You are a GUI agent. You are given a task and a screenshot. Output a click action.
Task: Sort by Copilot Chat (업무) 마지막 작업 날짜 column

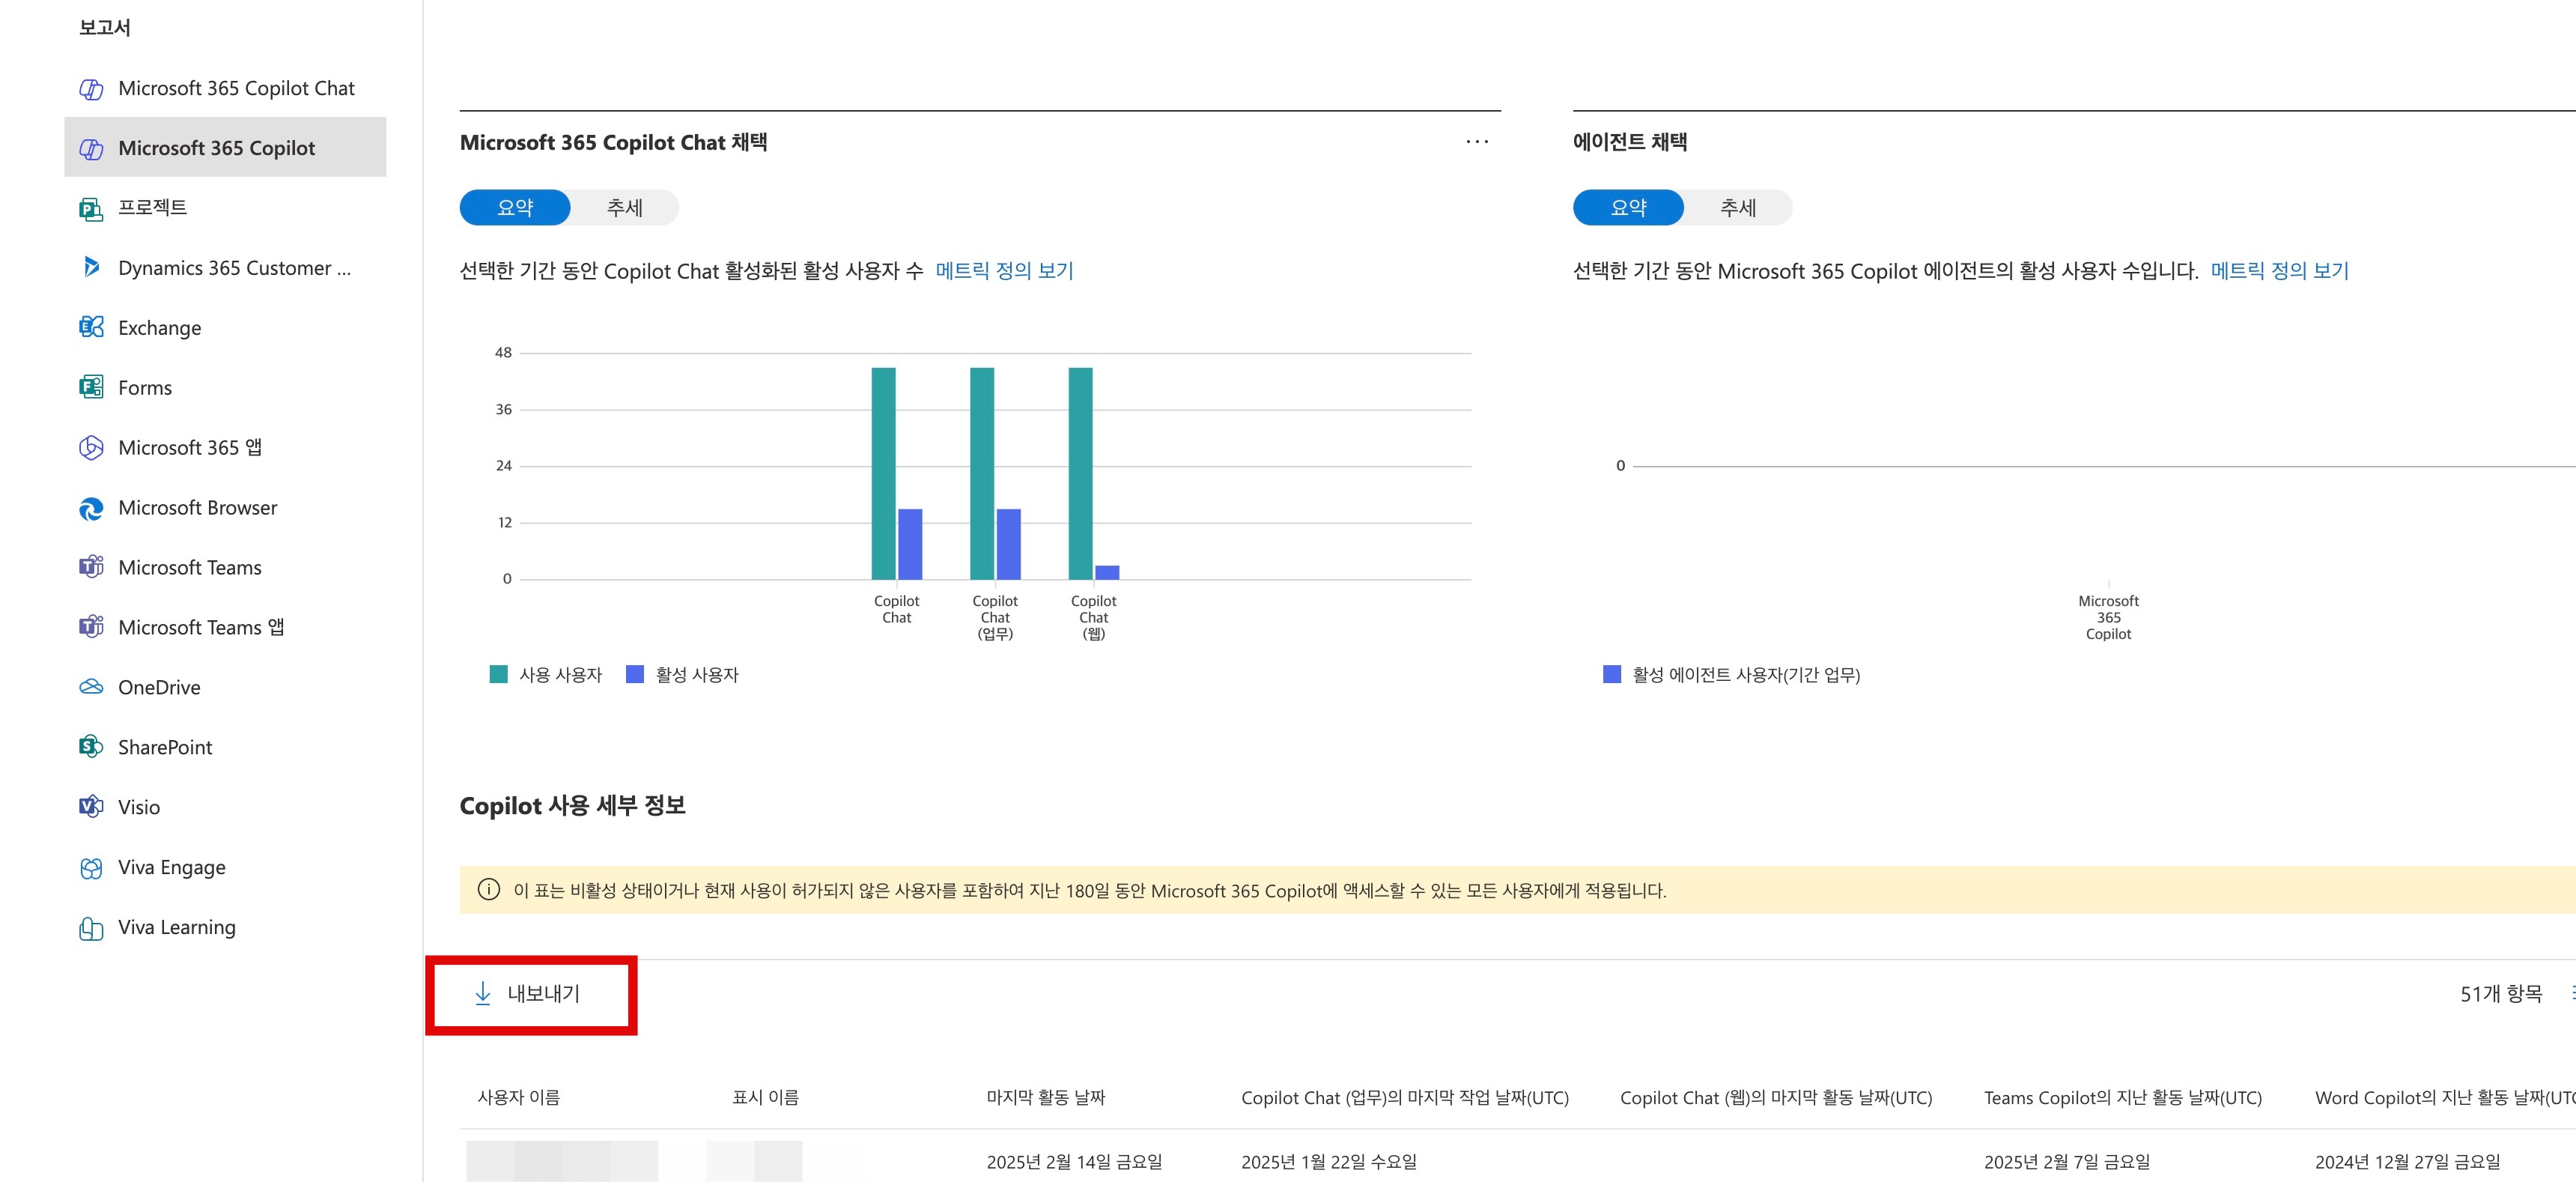point(1404,1098)
